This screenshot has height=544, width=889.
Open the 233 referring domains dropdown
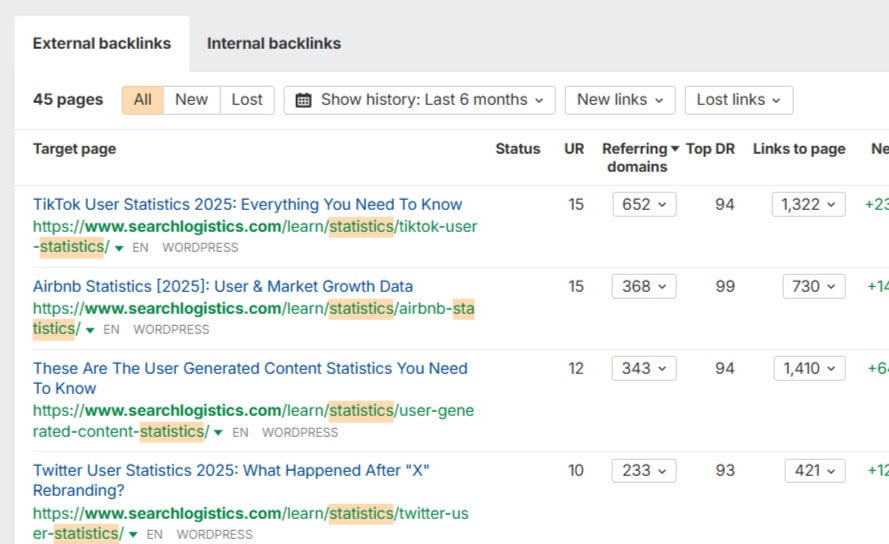644,471
